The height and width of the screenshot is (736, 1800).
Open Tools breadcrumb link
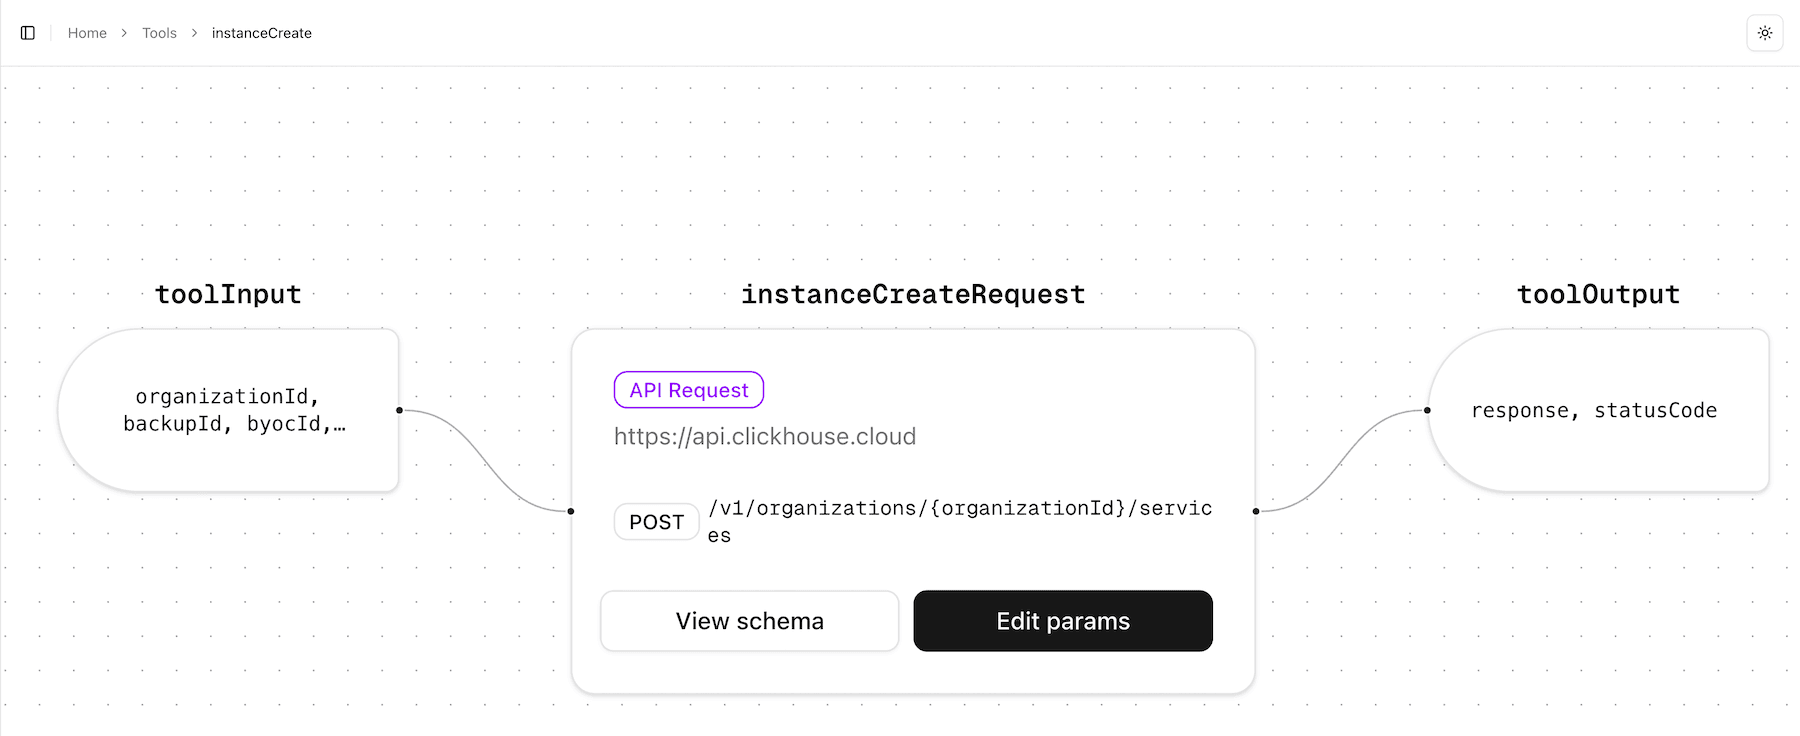(159, 33)
